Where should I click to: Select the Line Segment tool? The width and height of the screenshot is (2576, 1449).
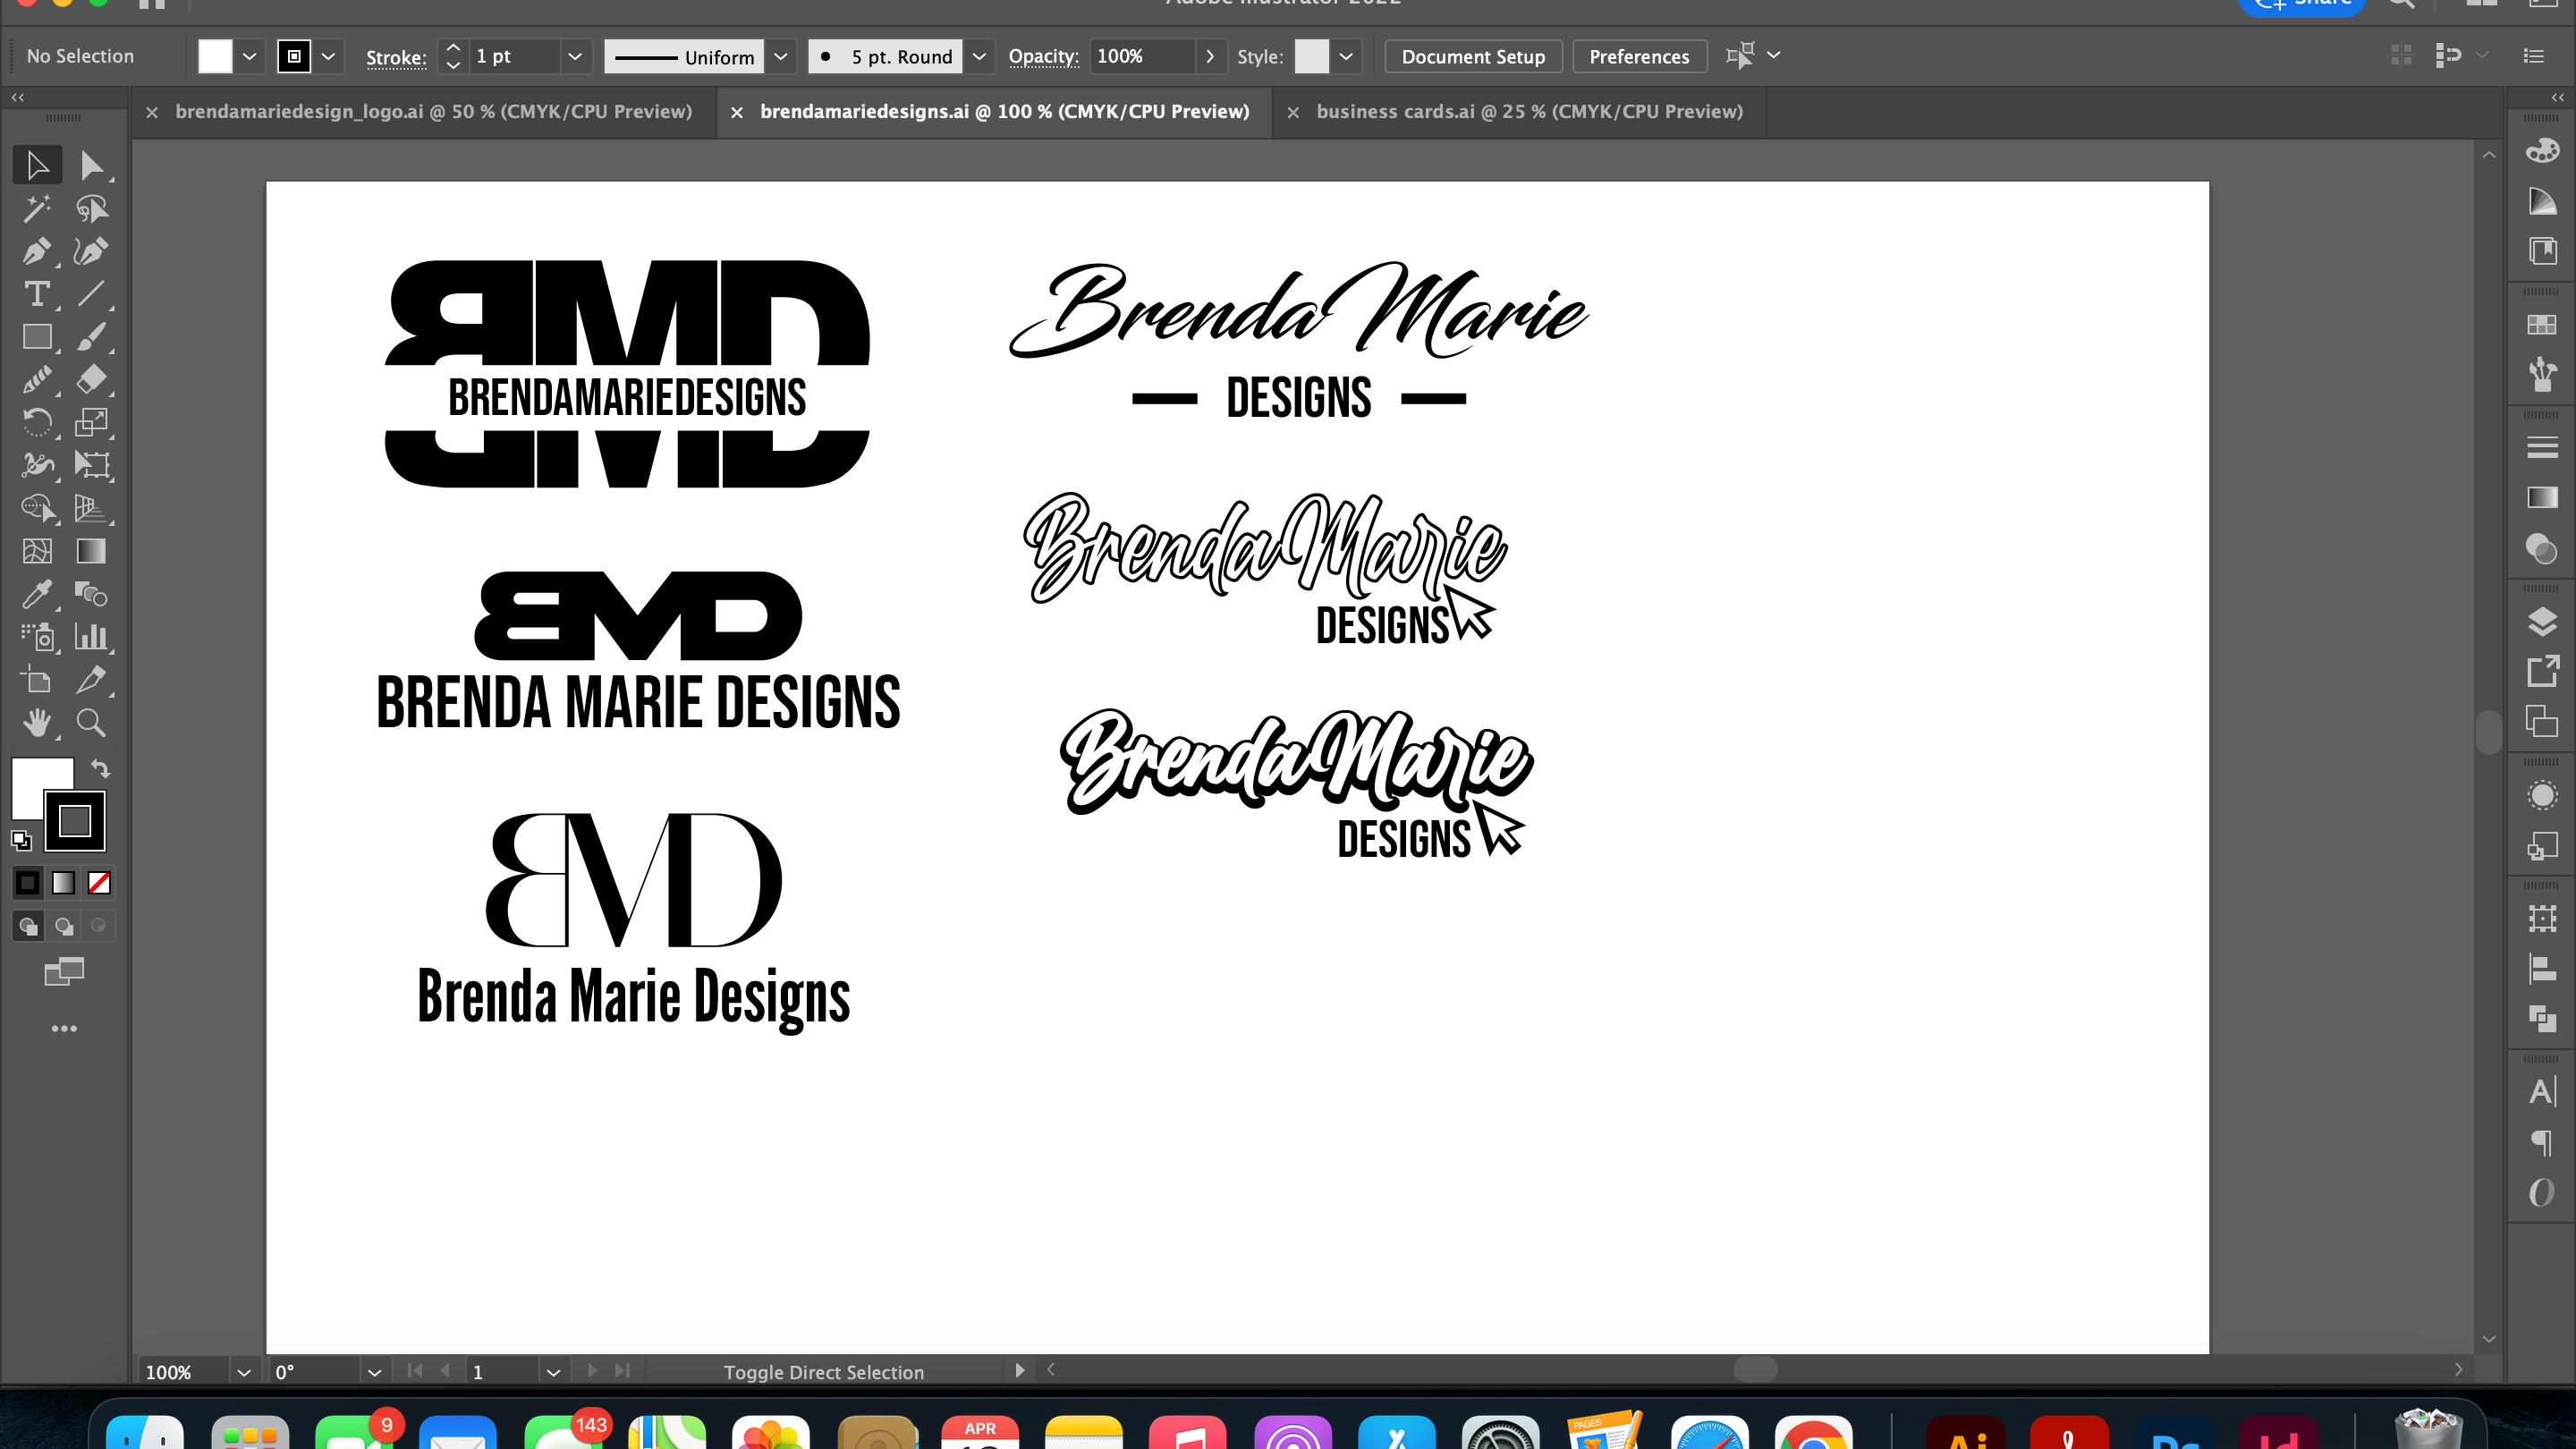pyautogui.click(x=91, y=294)
